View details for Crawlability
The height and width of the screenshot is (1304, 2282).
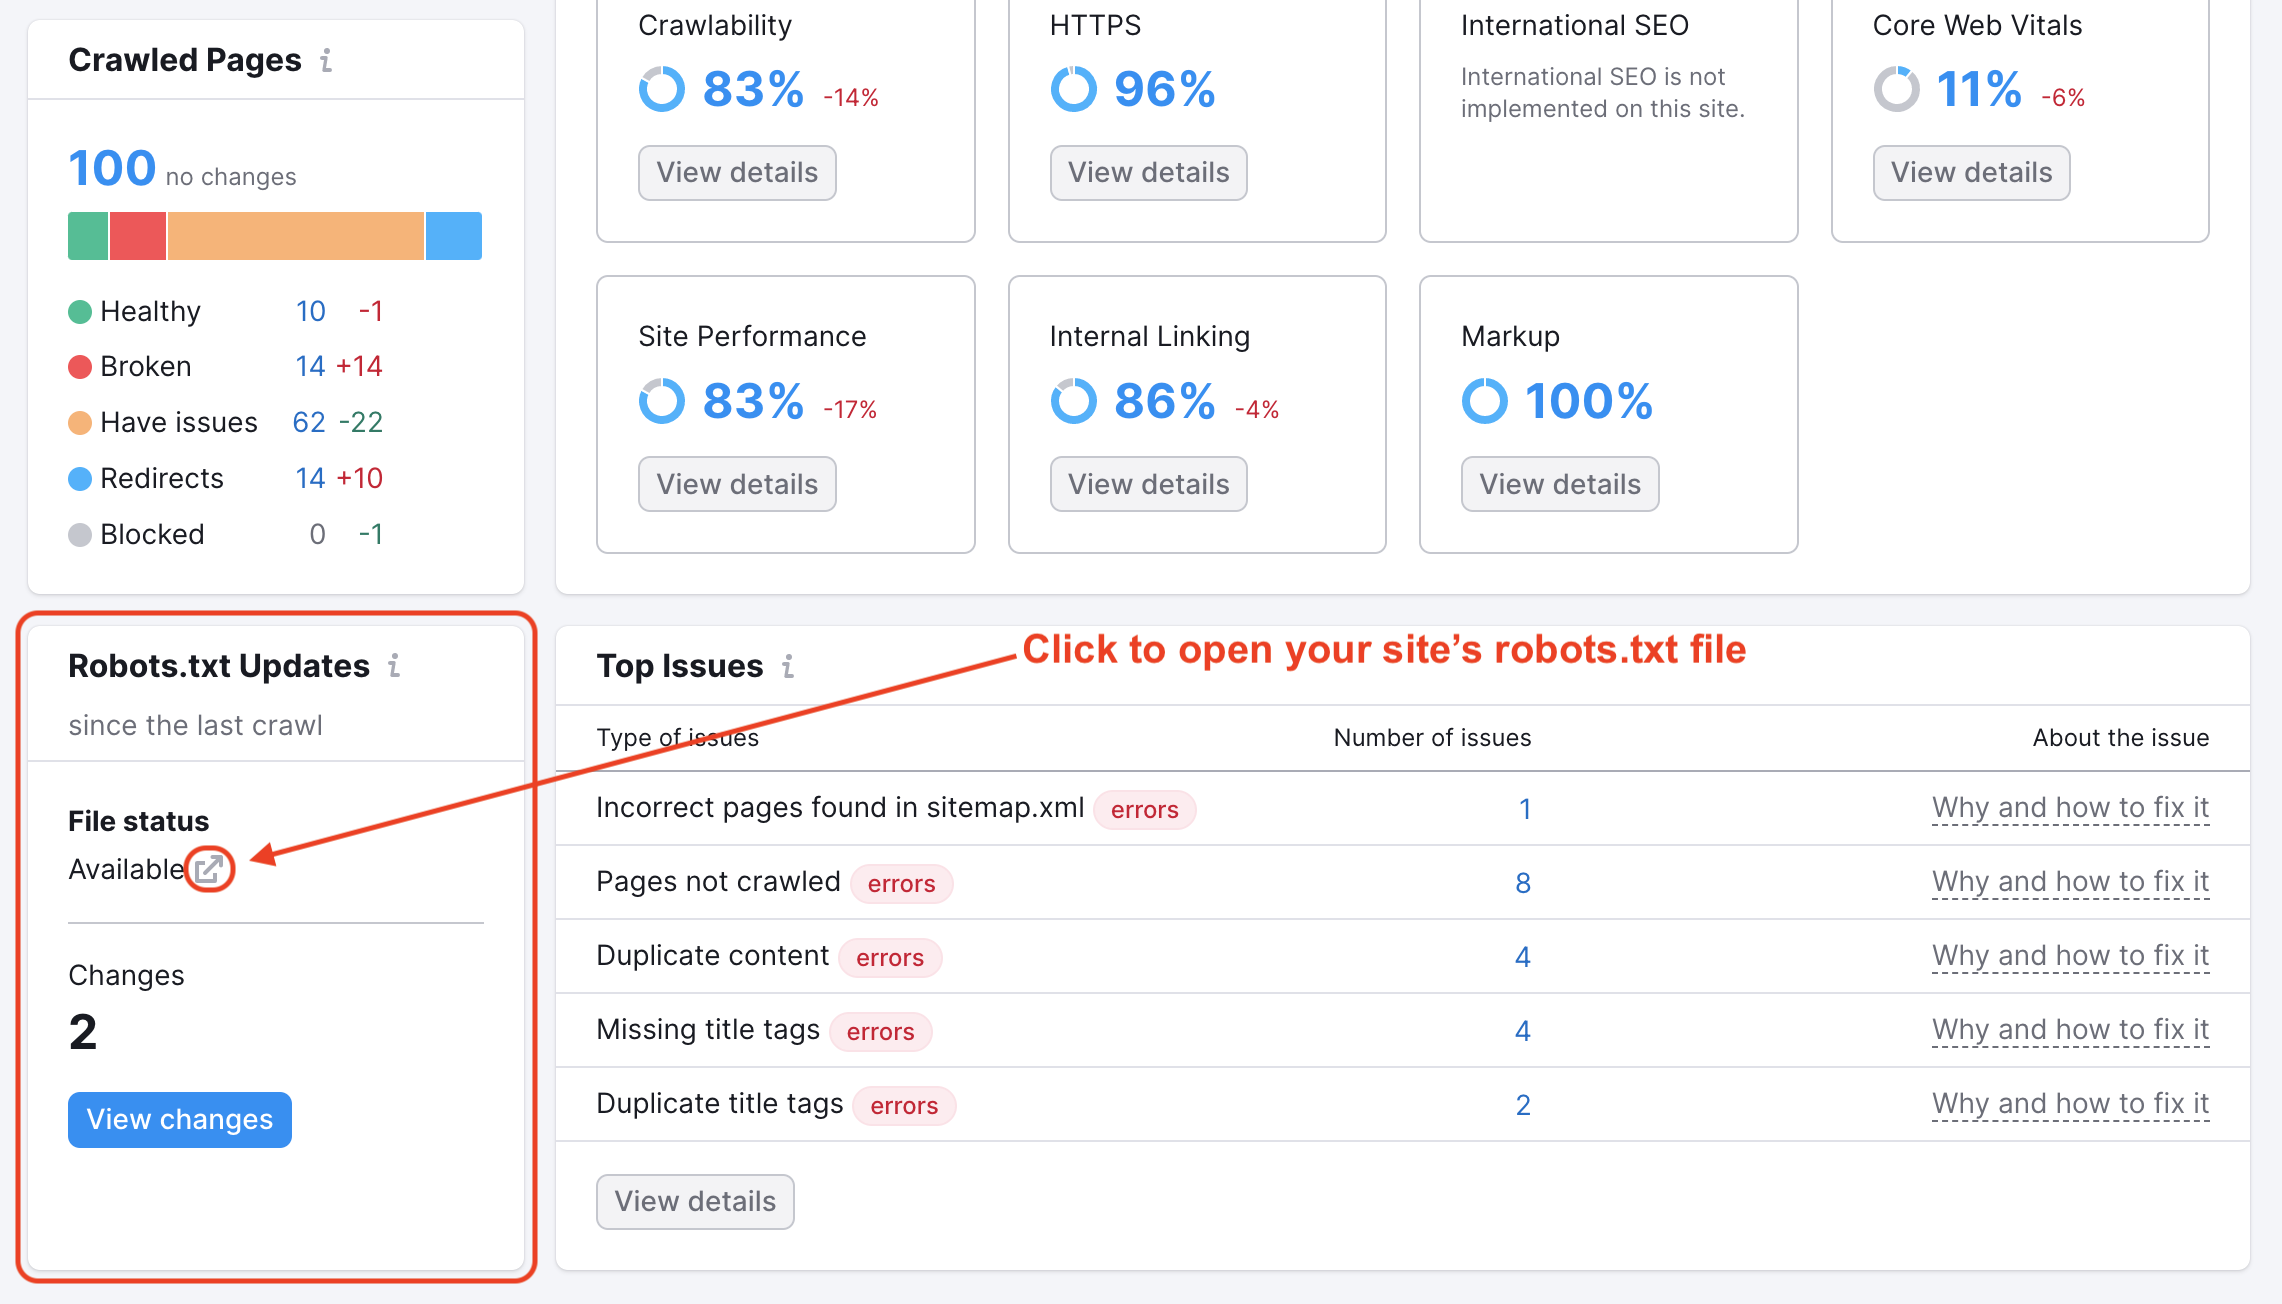[736, 172]
